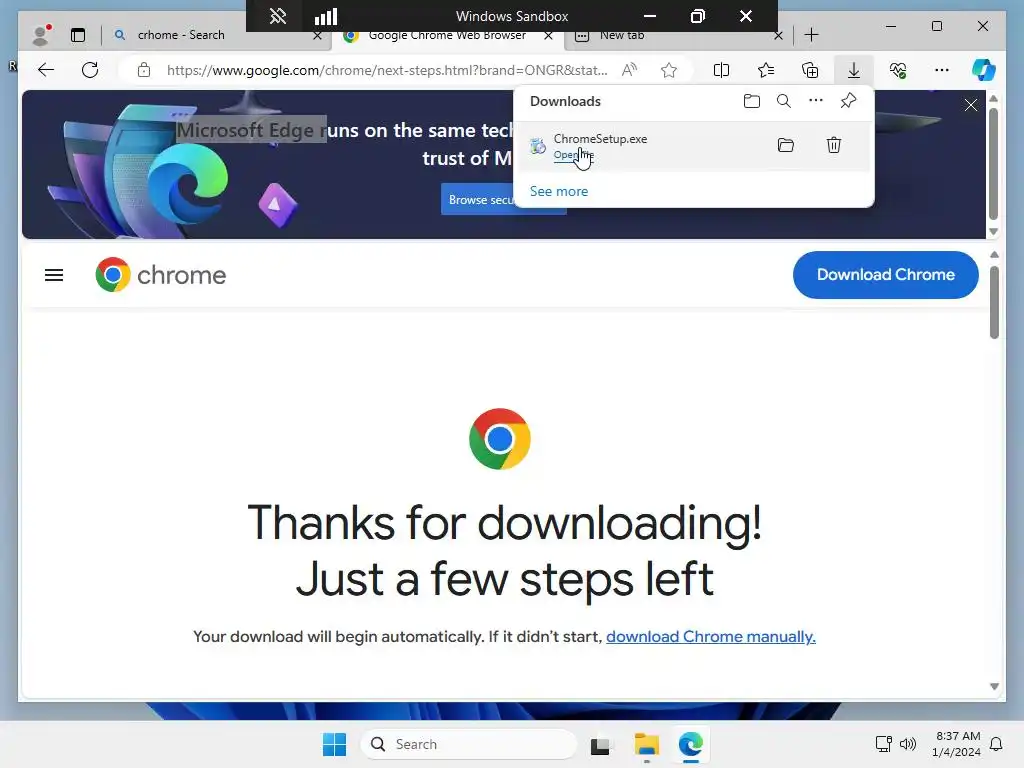Open the notification bell in tray
This screenshot has height=768, width=1024.
996,744
